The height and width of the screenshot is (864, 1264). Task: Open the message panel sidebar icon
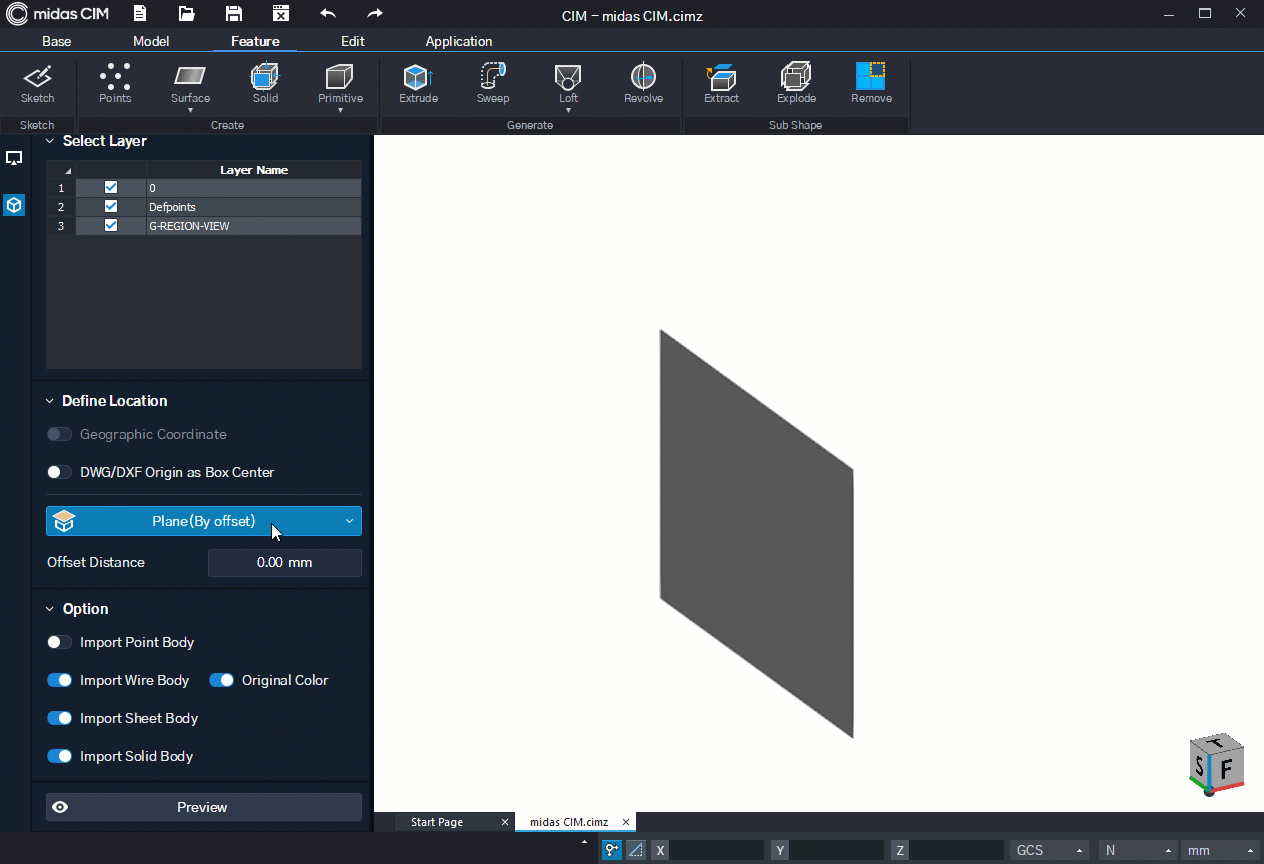click(14, 158)
